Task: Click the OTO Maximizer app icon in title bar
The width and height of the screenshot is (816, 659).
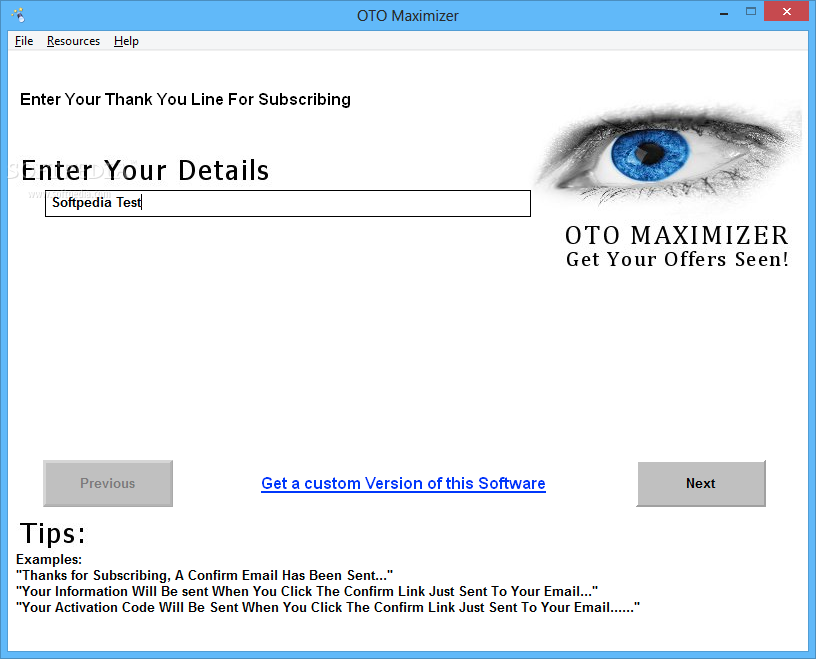Action: [18, 15]
